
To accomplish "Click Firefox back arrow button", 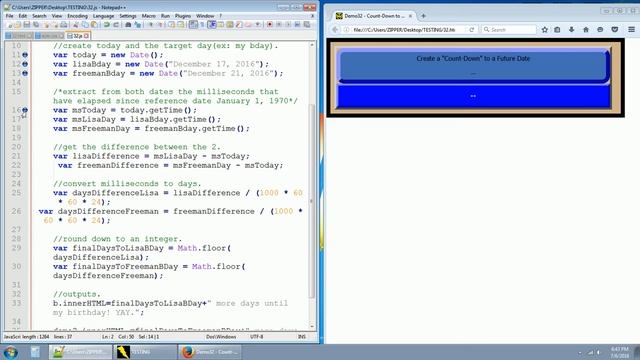I will (x=335, y=30).
